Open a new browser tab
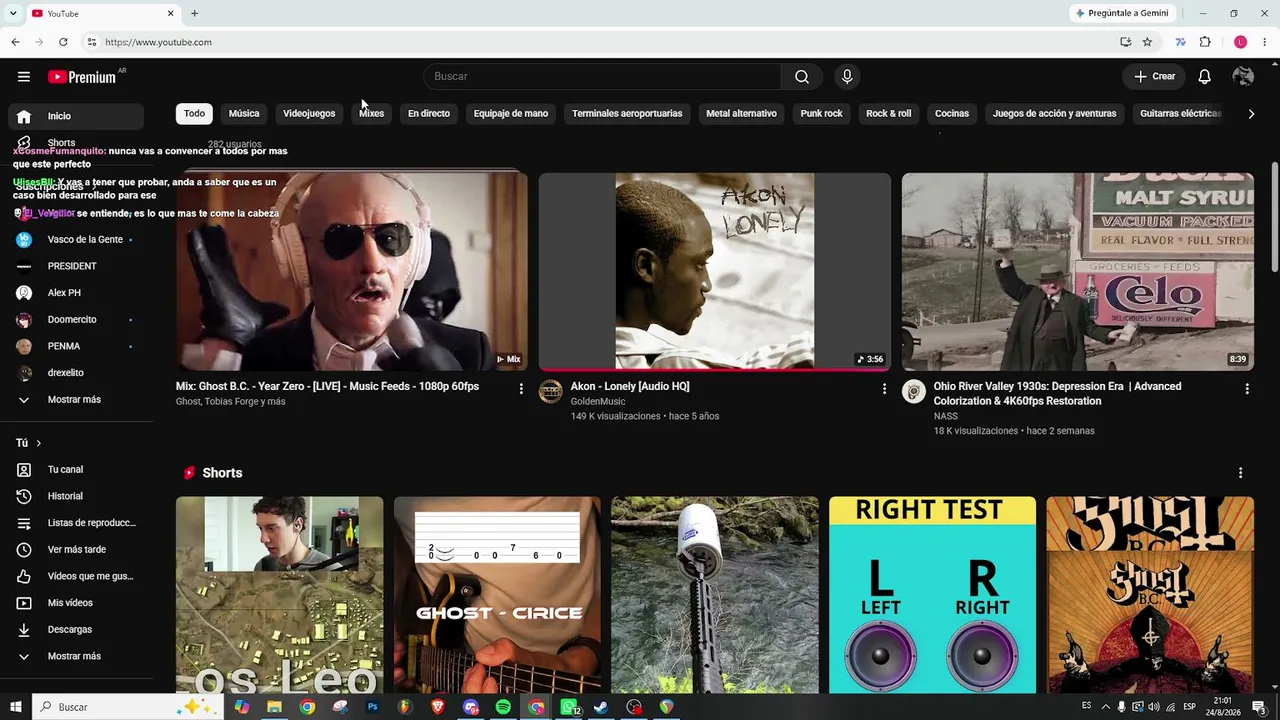This screenshot has height=720, width=1280. (194, 13)
